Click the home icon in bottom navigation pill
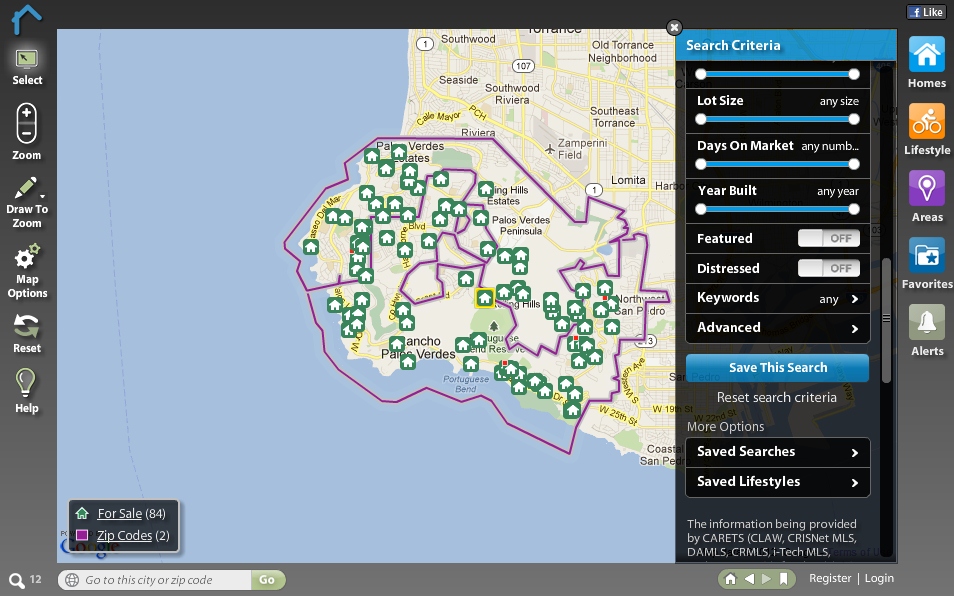The image size is (954, 596). 730,579
